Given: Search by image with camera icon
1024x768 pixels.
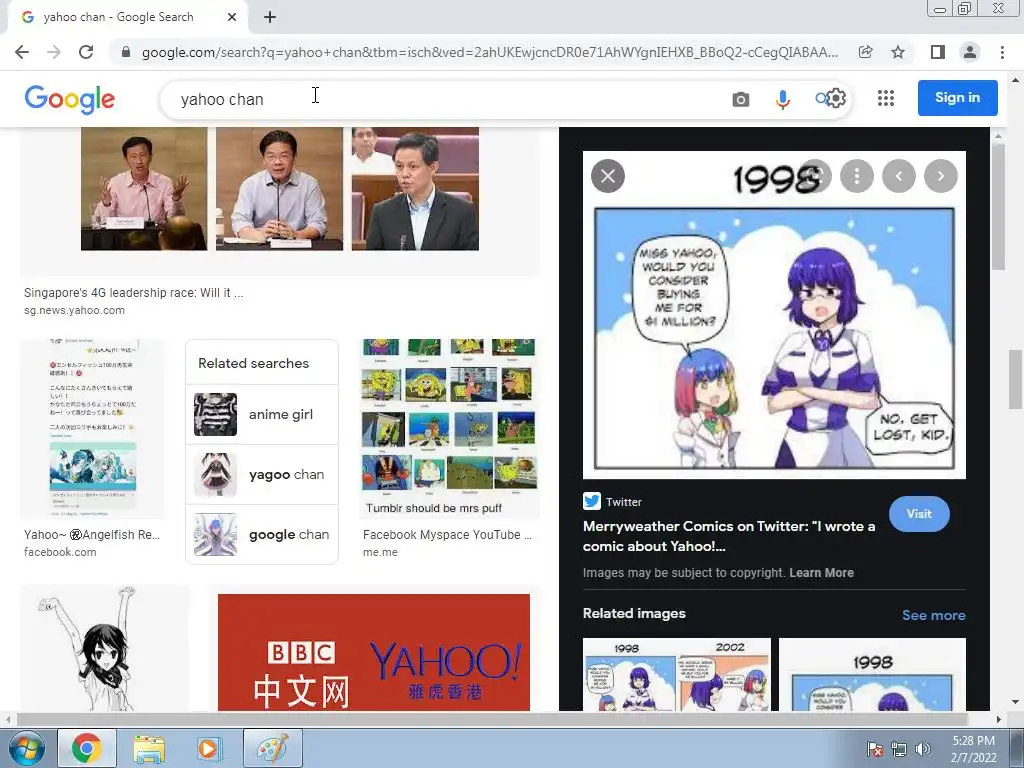Looking at the screenshot, I should click(741, 99).
